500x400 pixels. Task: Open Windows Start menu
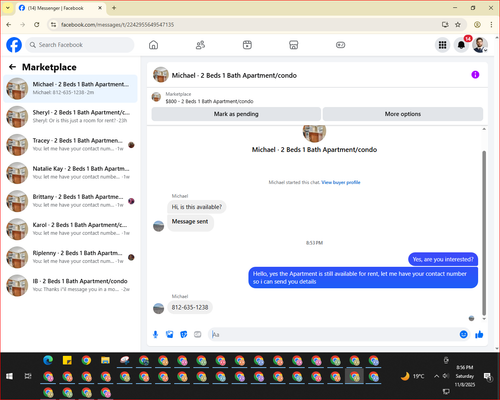pyautogui.click(x=9, y=376)
